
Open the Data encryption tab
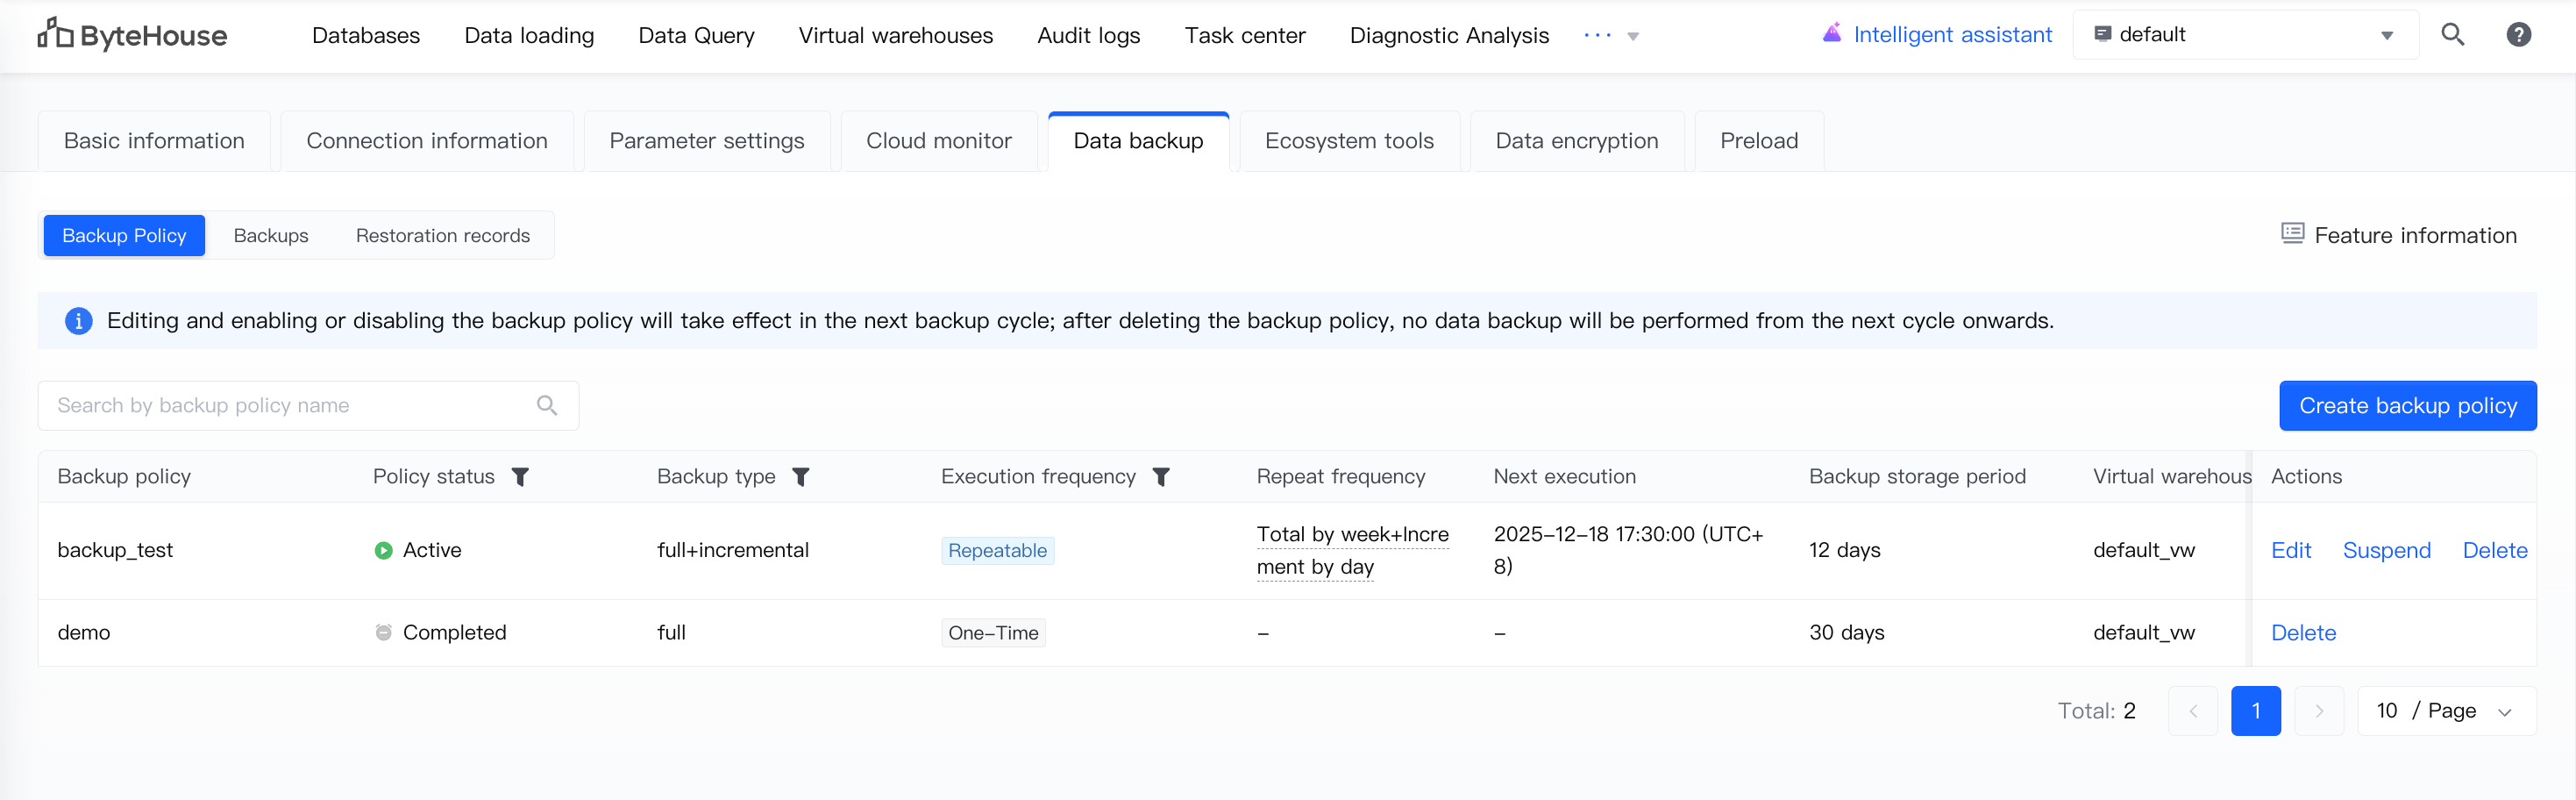[x=1576, y=141]
